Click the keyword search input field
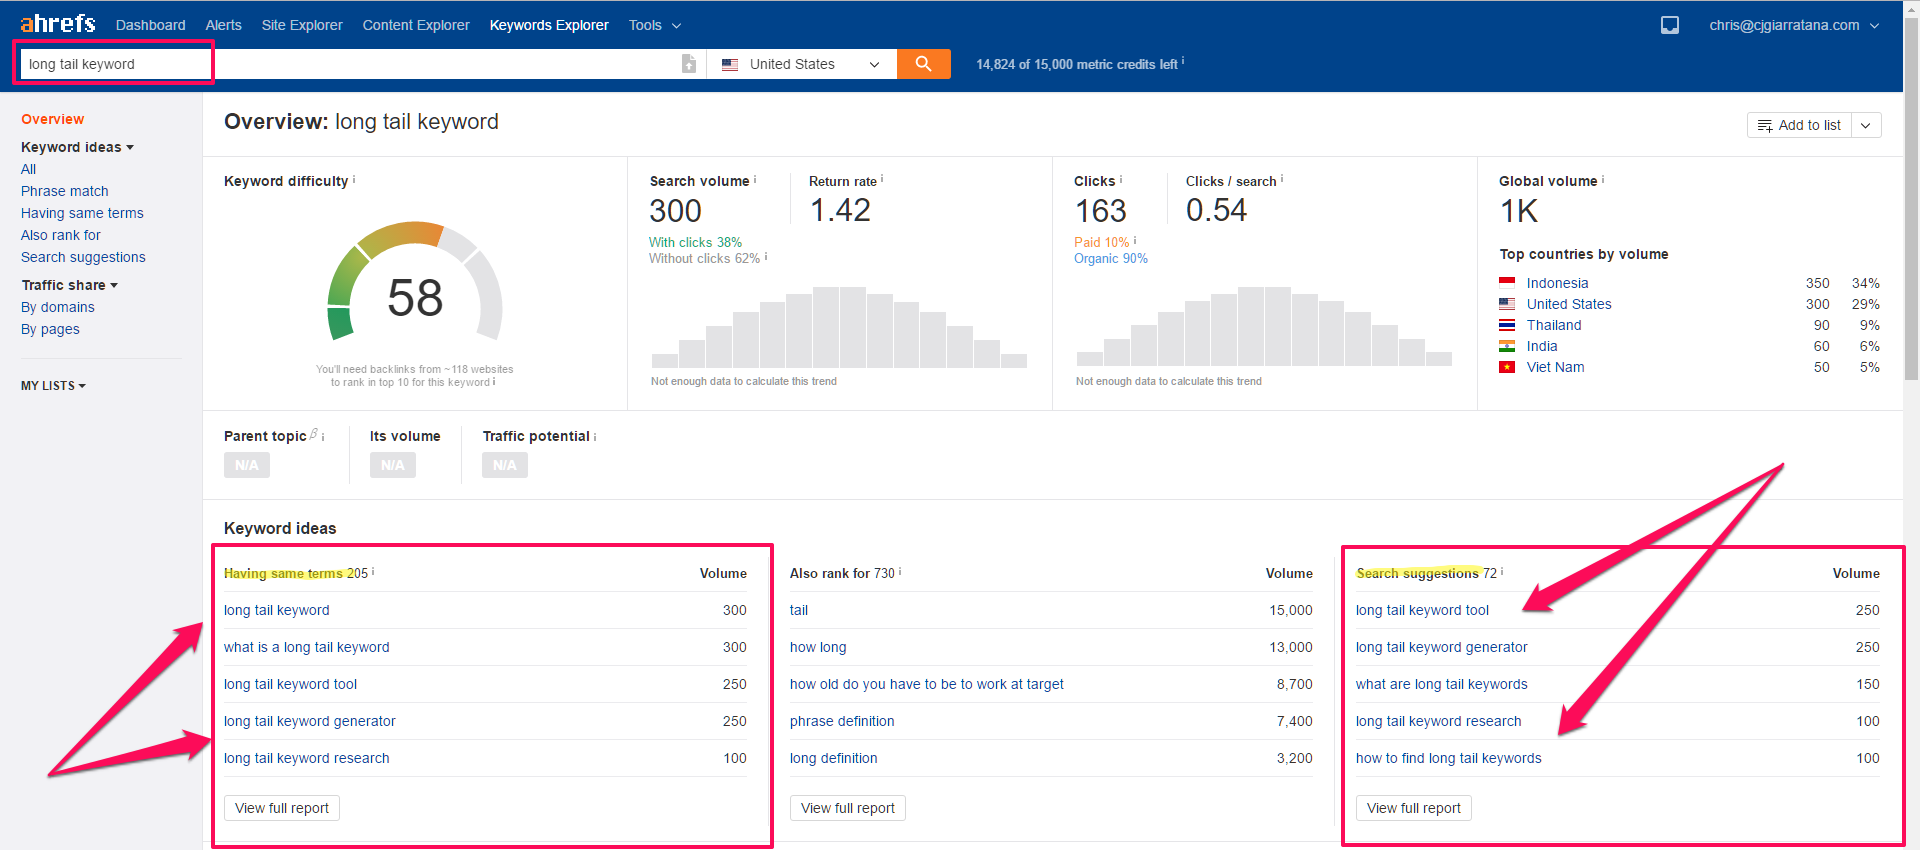The width and height of the screenshot is (1920, 850). [x=115, y=64]
